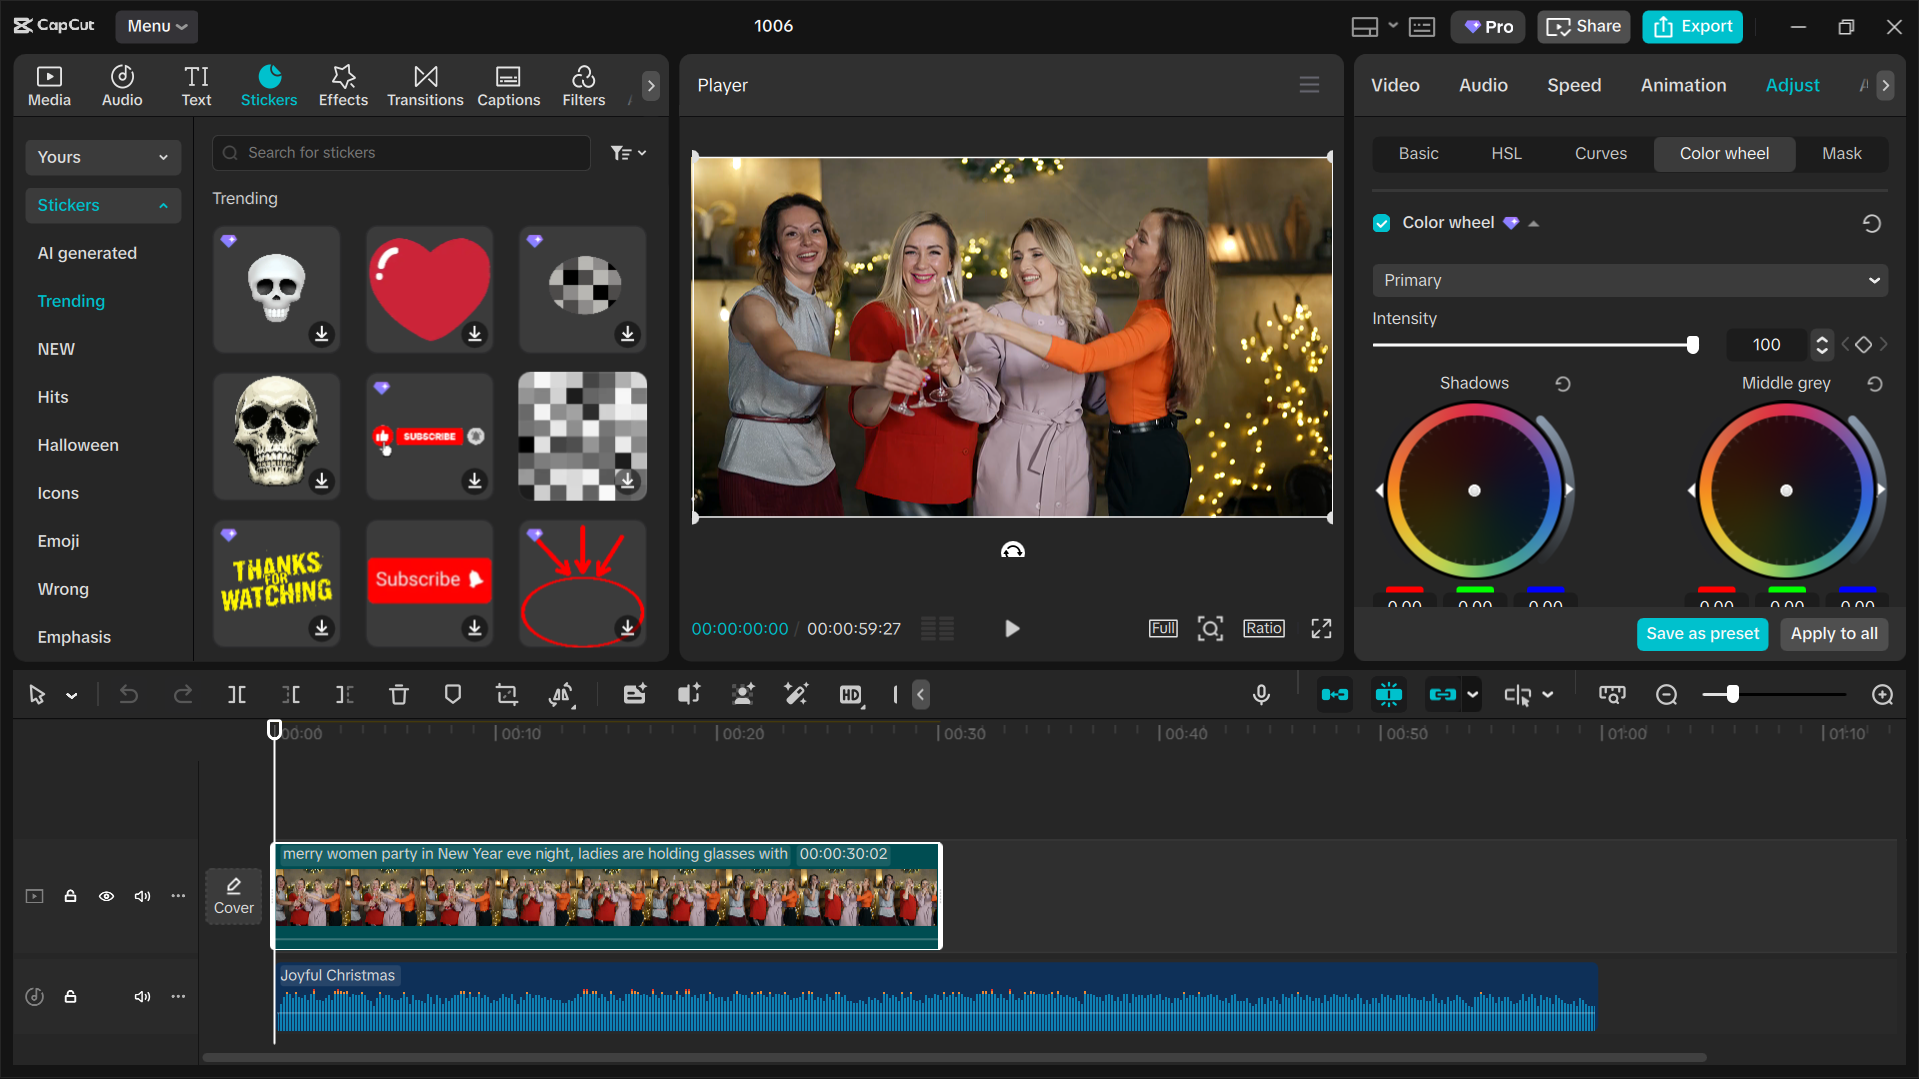Toggle main track magnet
The height and width of the screenshot is (1079, 1919).
1334,694
